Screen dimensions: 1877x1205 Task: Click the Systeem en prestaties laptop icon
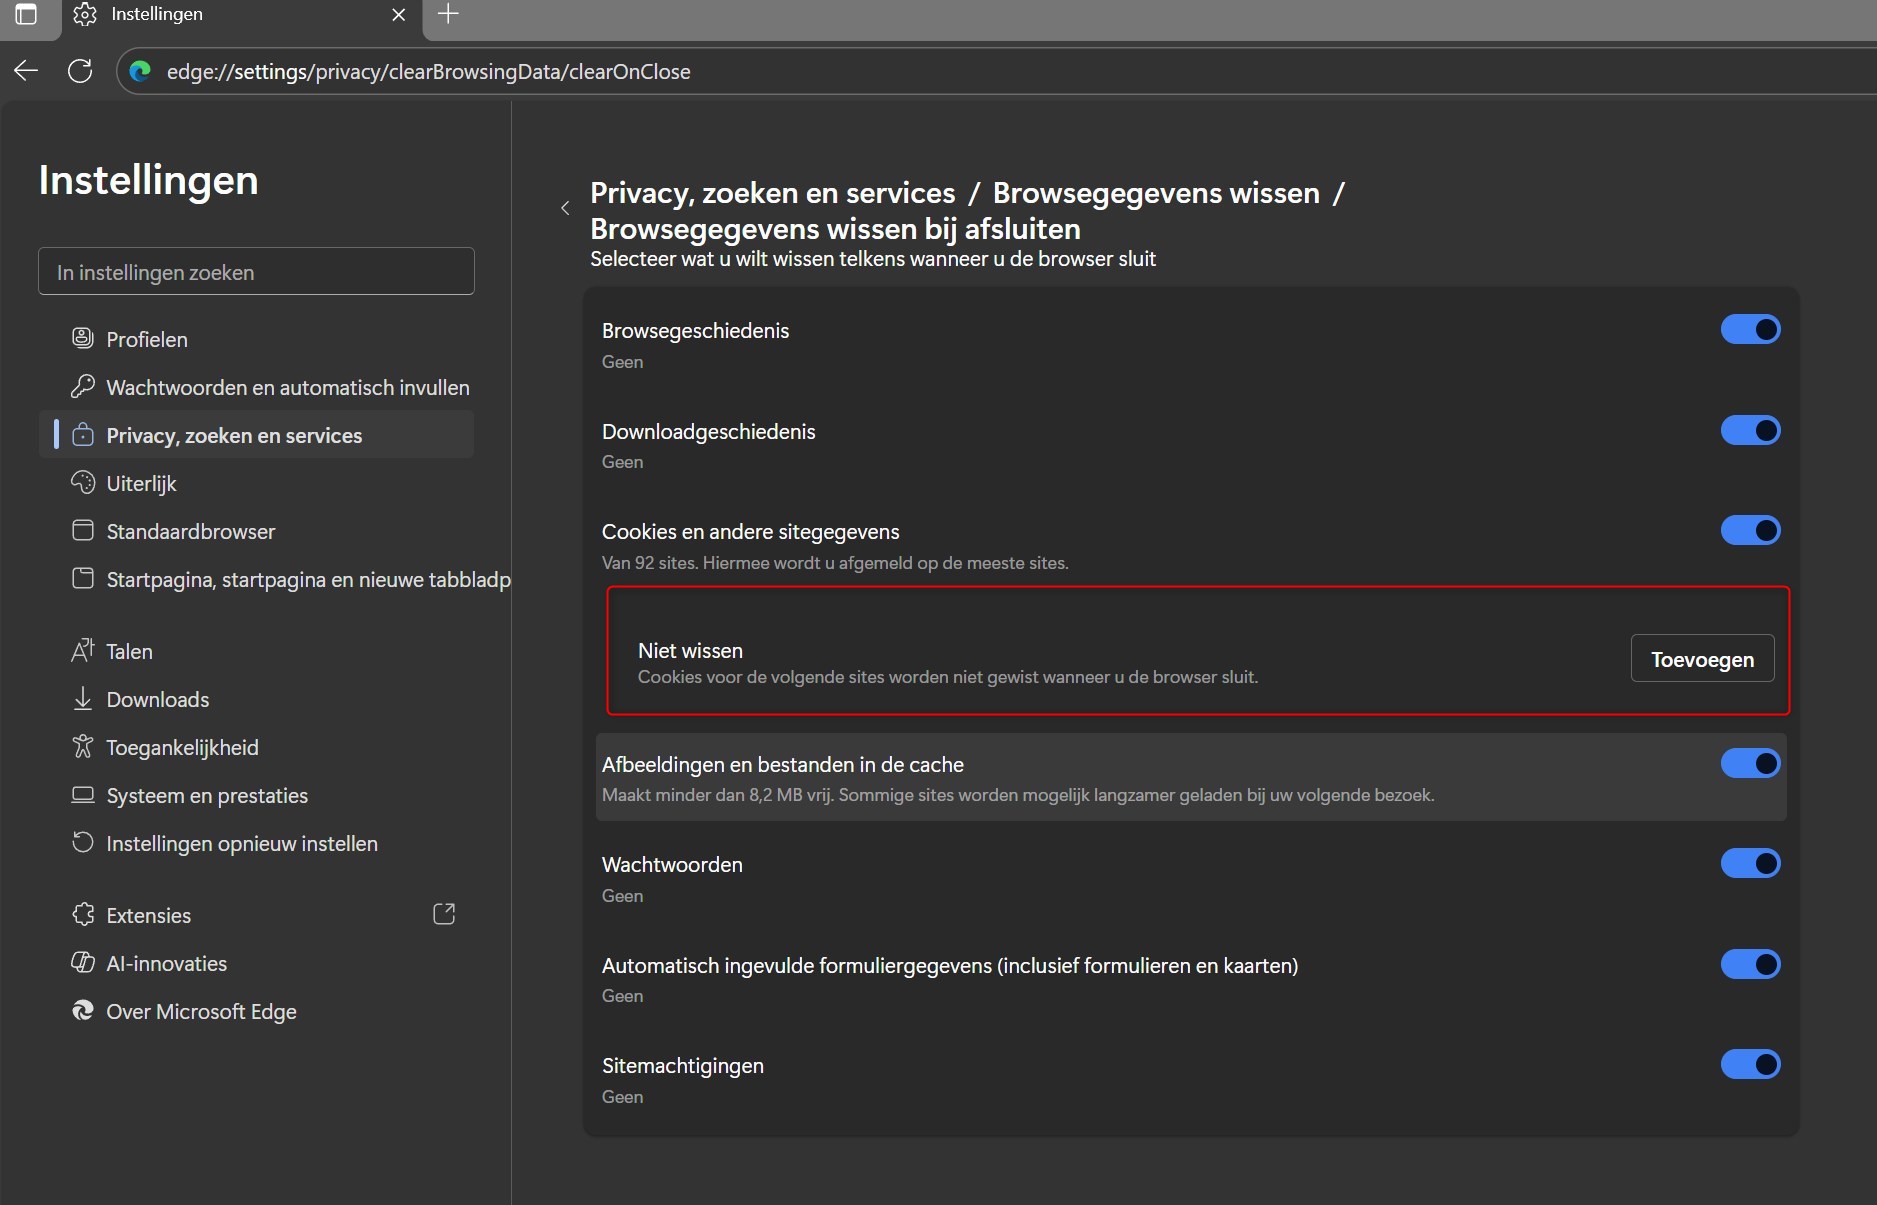83,795
